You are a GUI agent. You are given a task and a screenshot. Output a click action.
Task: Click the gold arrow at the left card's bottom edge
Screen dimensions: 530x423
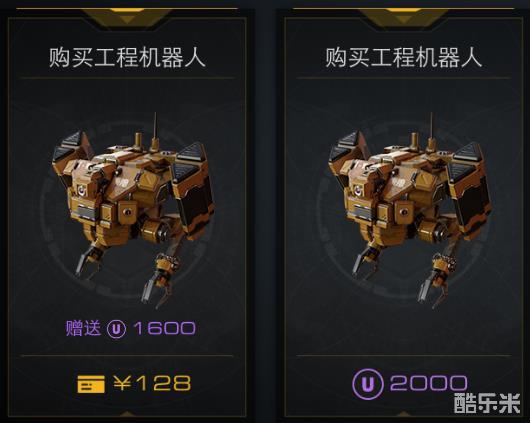[127, 415]
